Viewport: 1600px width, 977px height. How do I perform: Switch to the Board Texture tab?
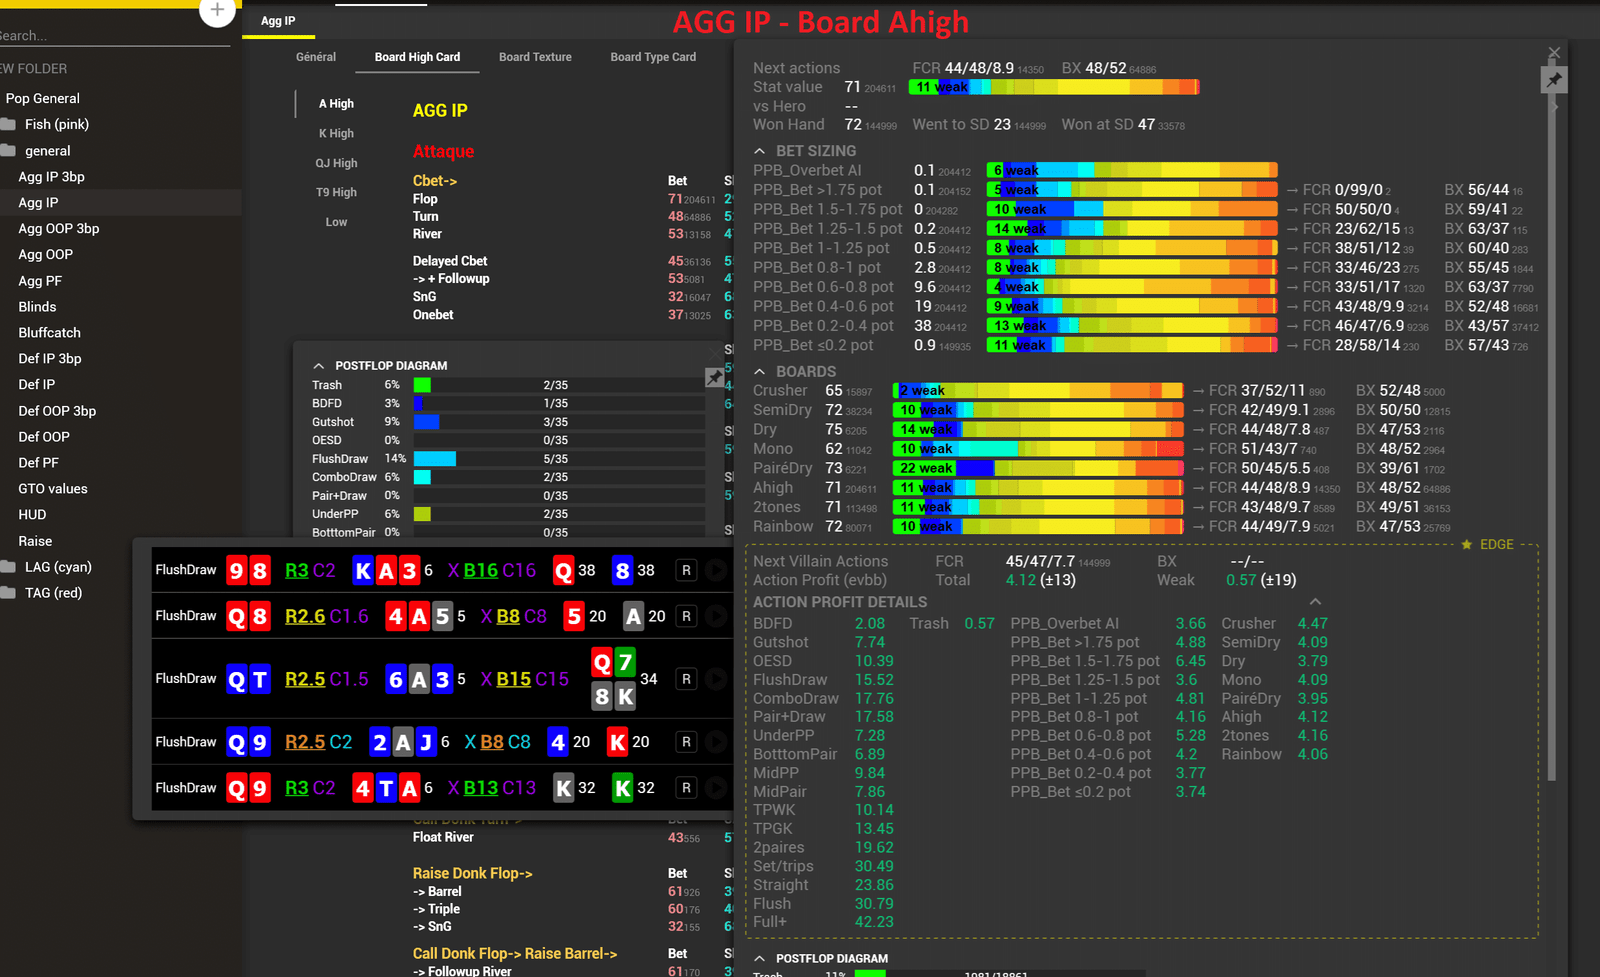tap(535, 57)
